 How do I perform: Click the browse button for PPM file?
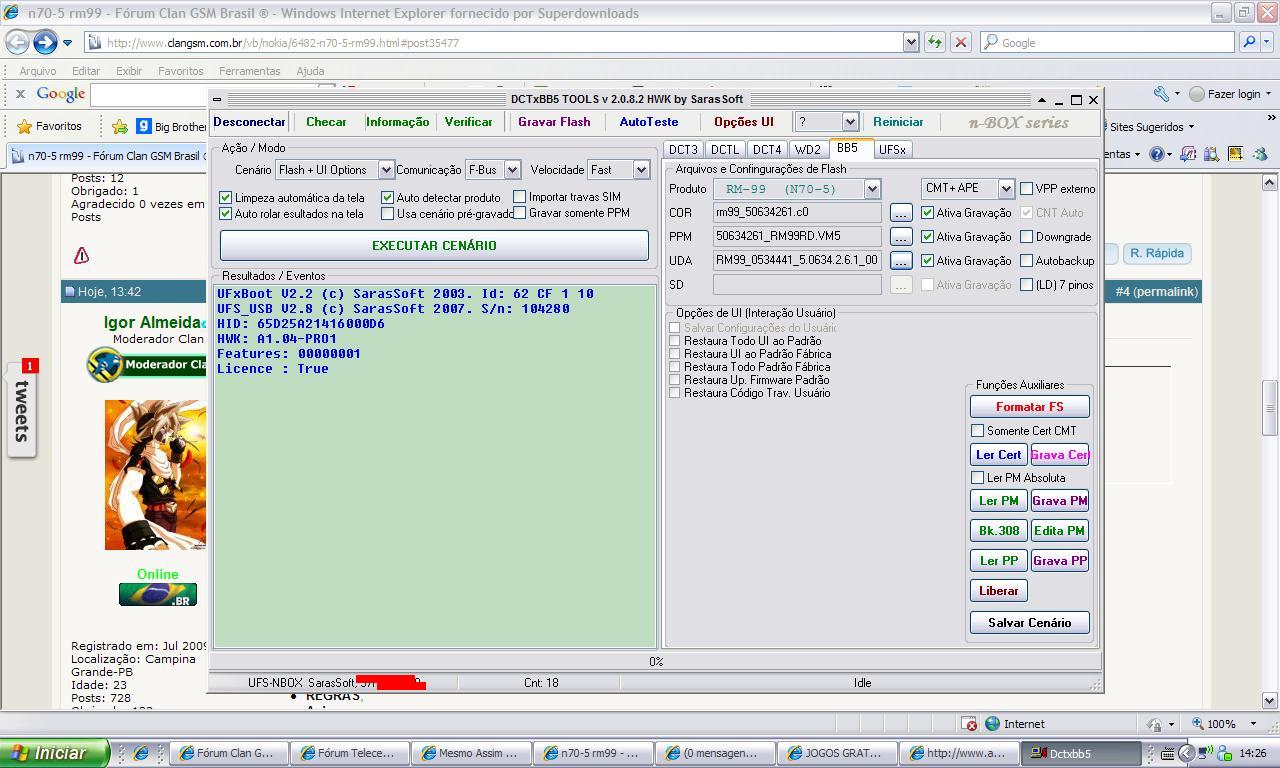coord(900,237)
